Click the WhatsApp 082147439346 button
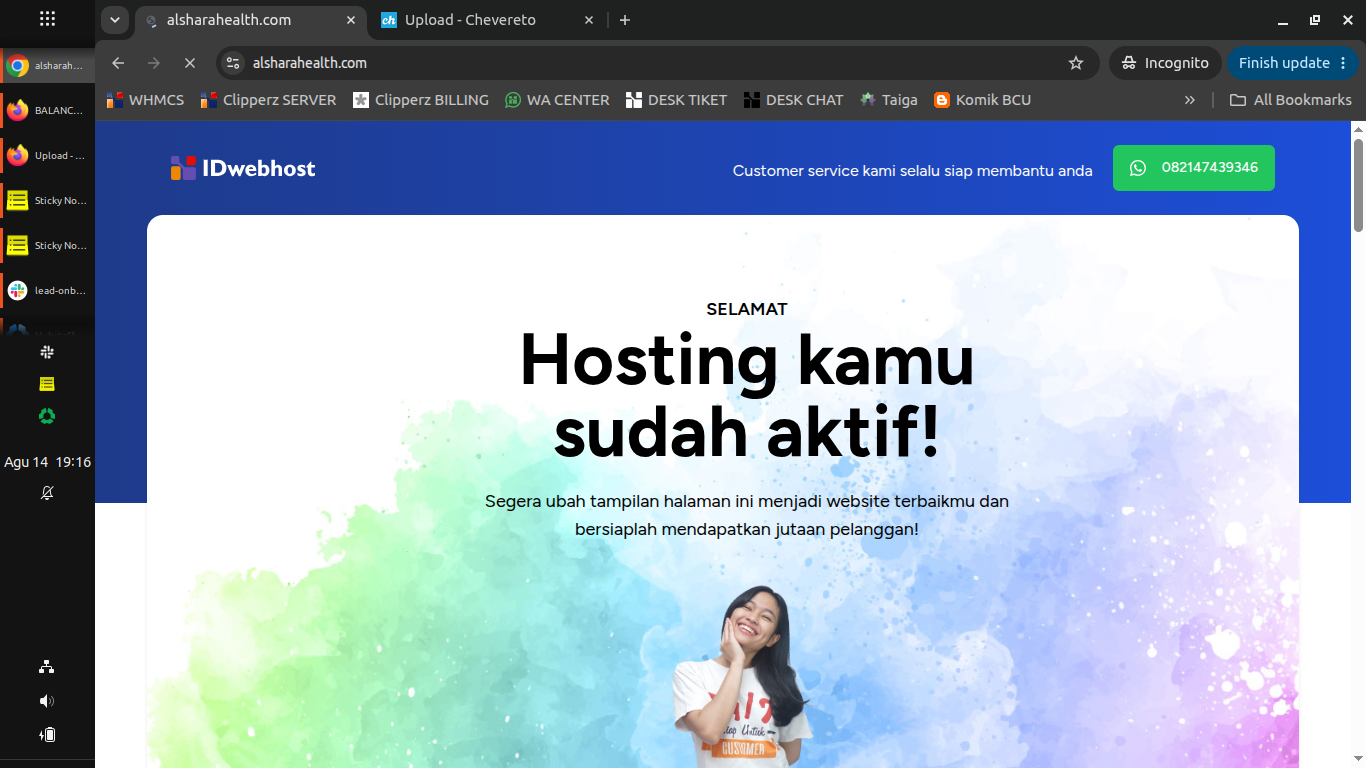This screenshot has height=768, width=1366. click(x=1194, y=168)
